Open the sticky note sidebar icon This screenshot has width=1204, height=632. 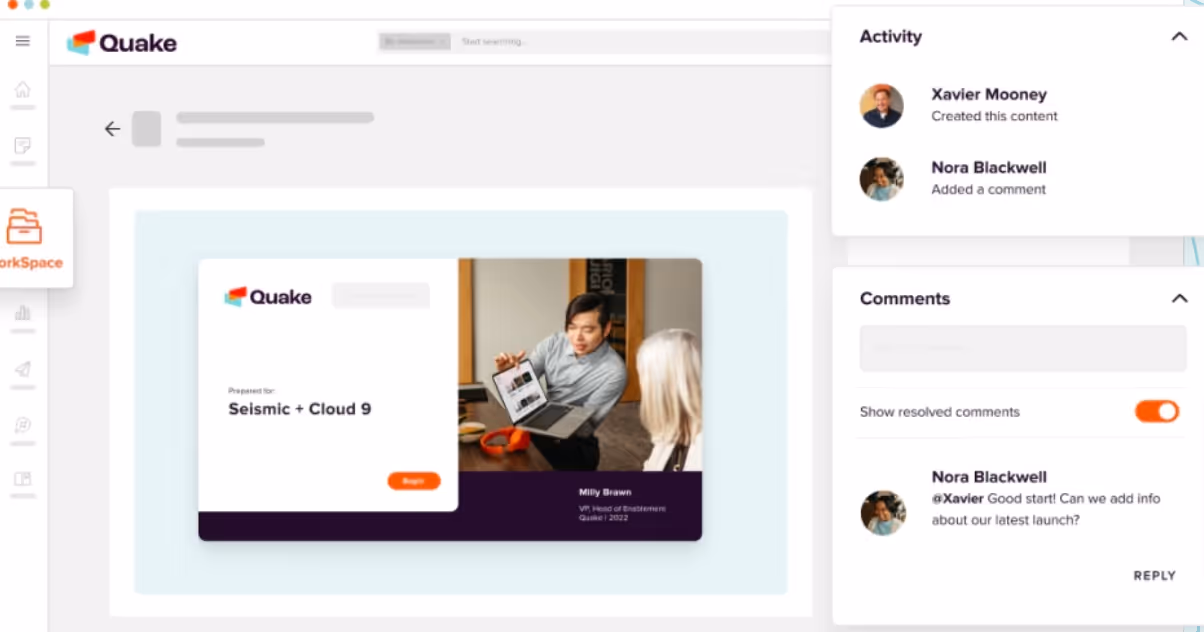point(23,146)
